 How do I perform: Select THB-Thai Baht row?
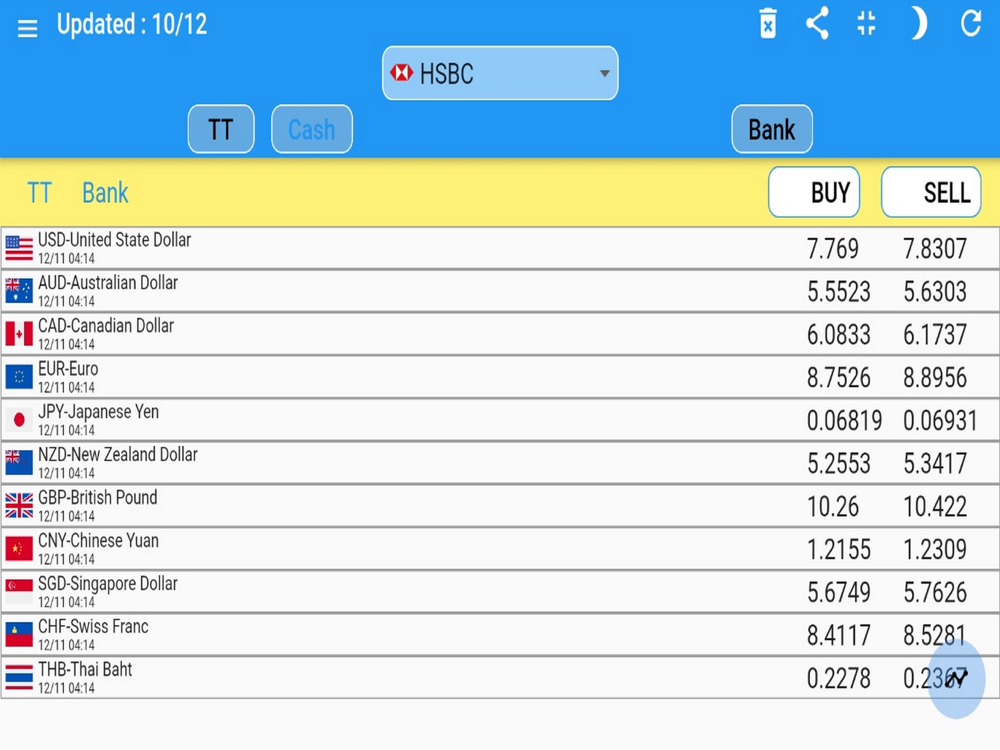tap(500, 677)
